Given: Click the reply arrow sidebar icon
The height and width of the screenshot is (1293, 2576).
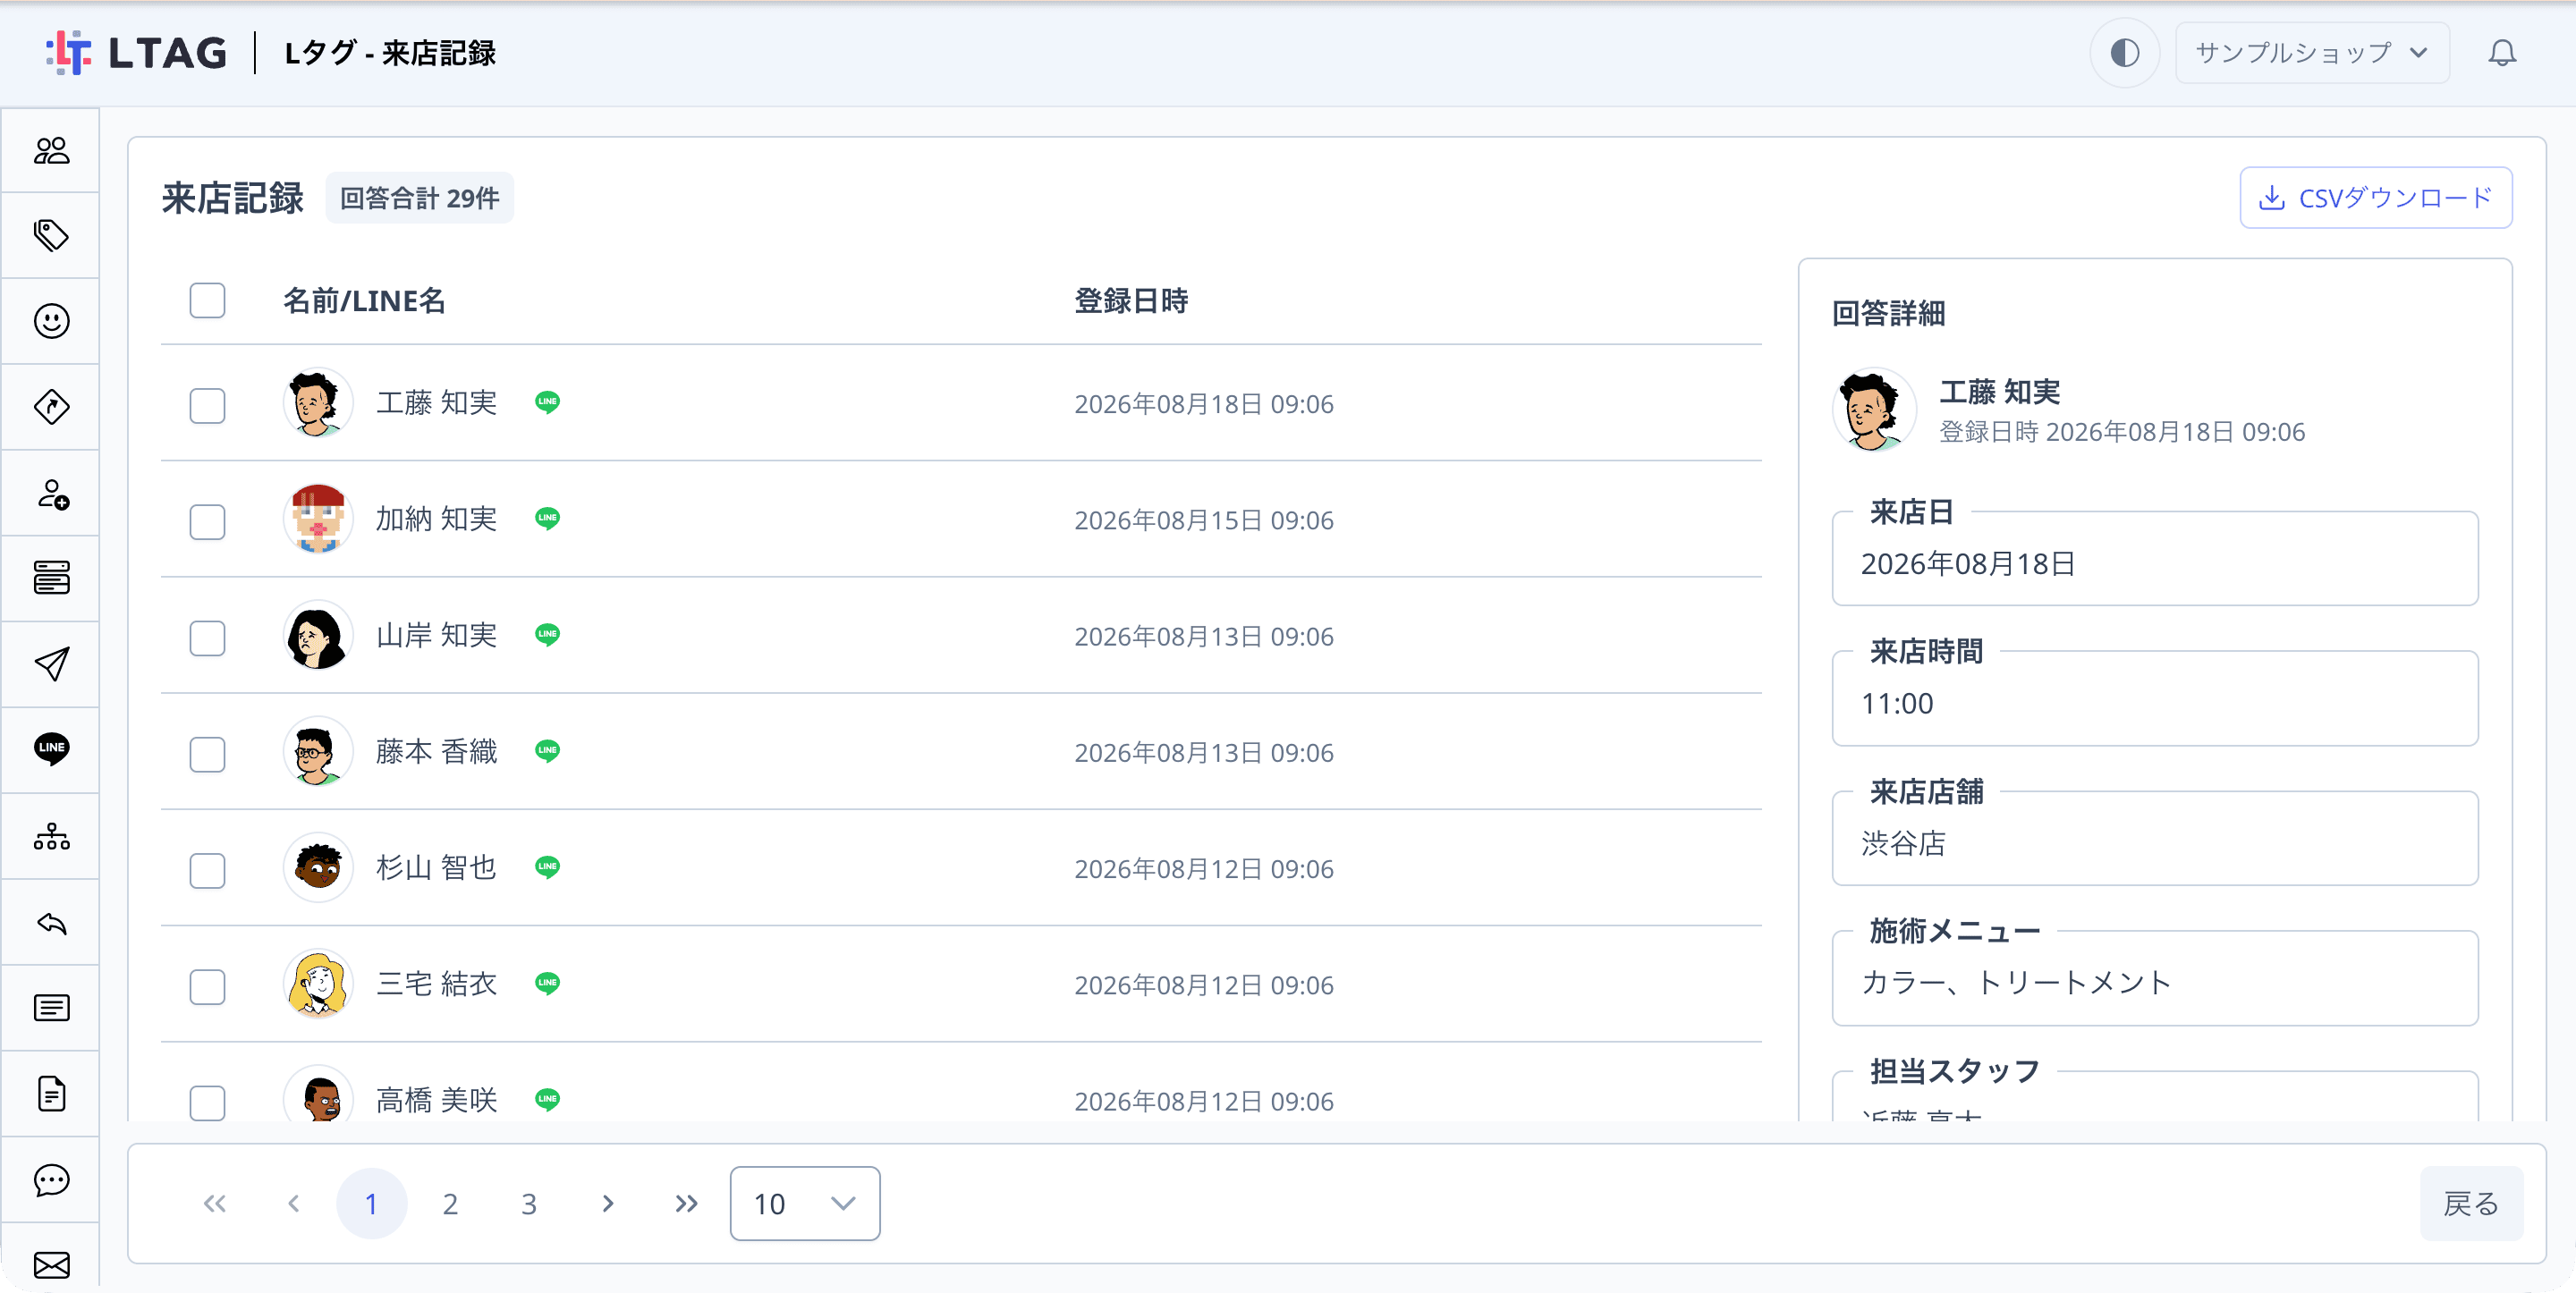Looking at the screenshot, I should point(51,922).
